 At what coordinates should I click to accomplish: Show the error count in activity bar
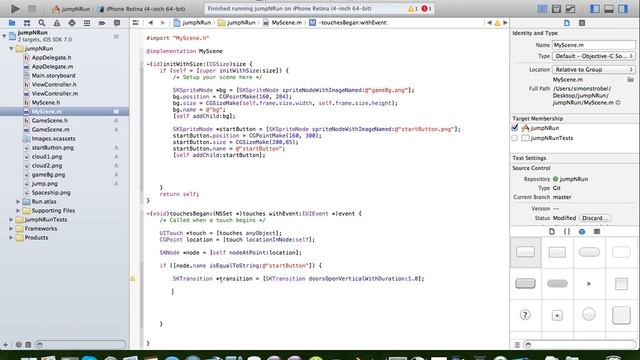(426, 9)
